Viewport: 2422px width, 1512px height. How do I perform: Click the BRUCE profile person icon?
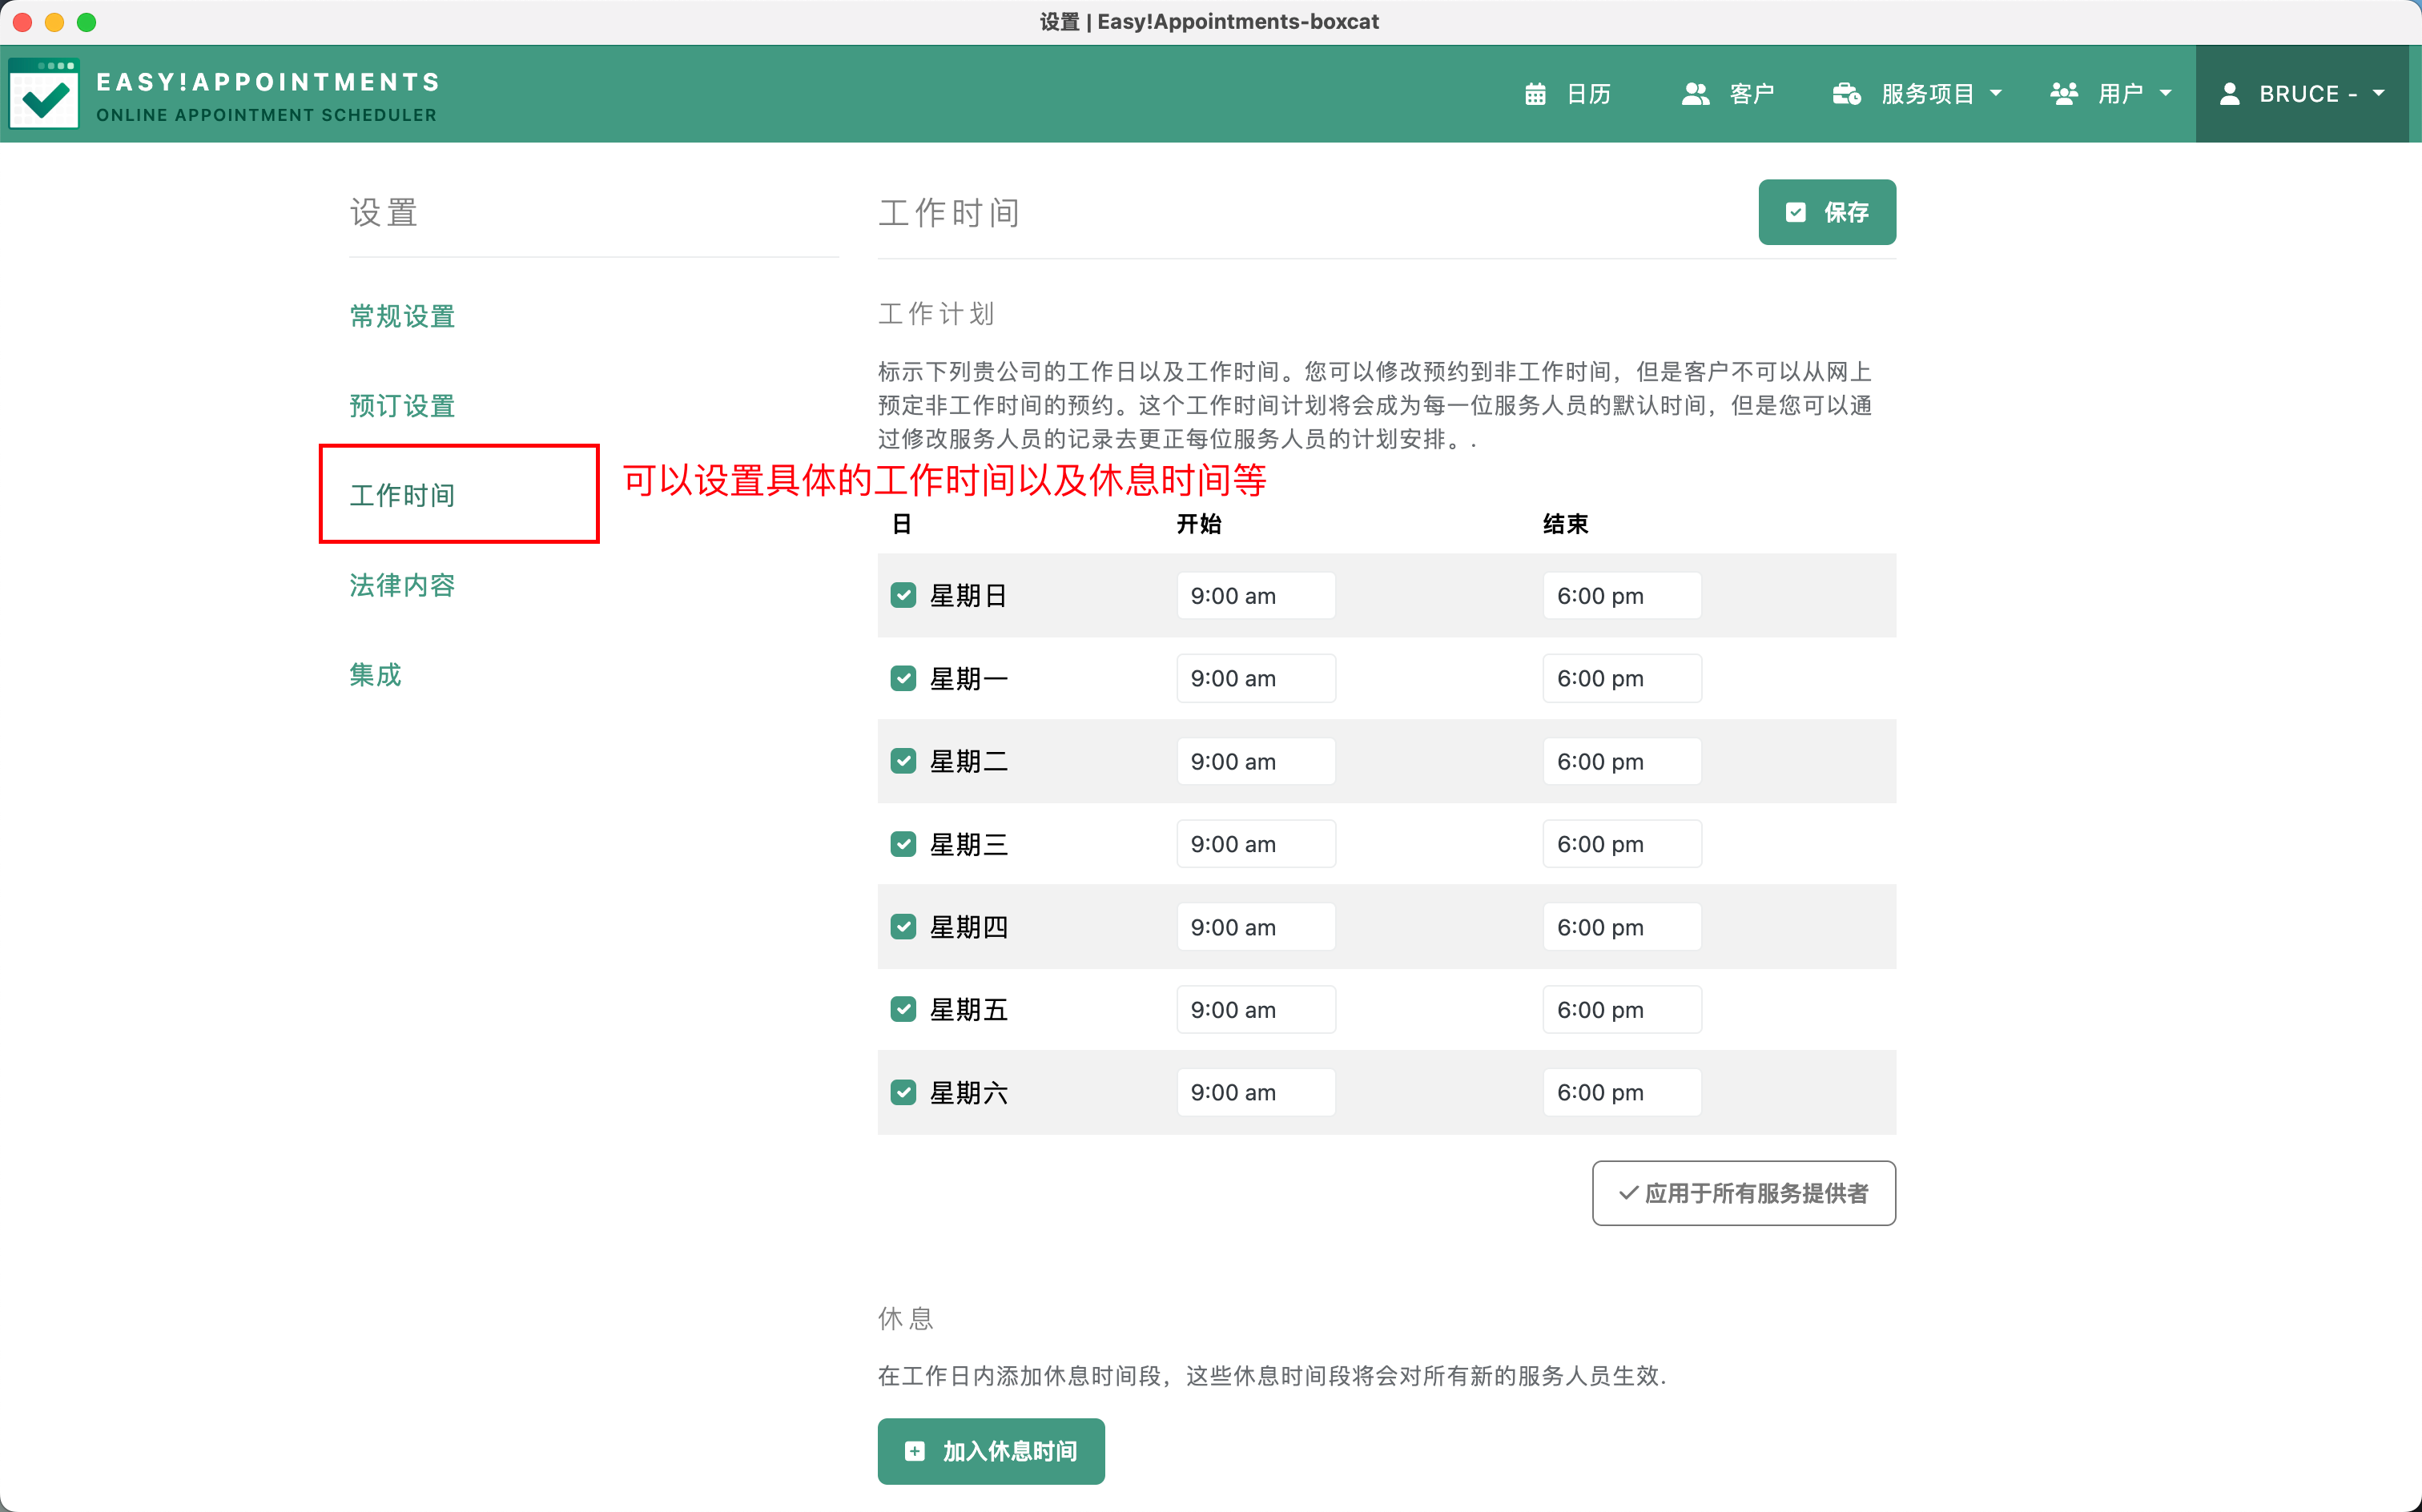pos(2229,94)
